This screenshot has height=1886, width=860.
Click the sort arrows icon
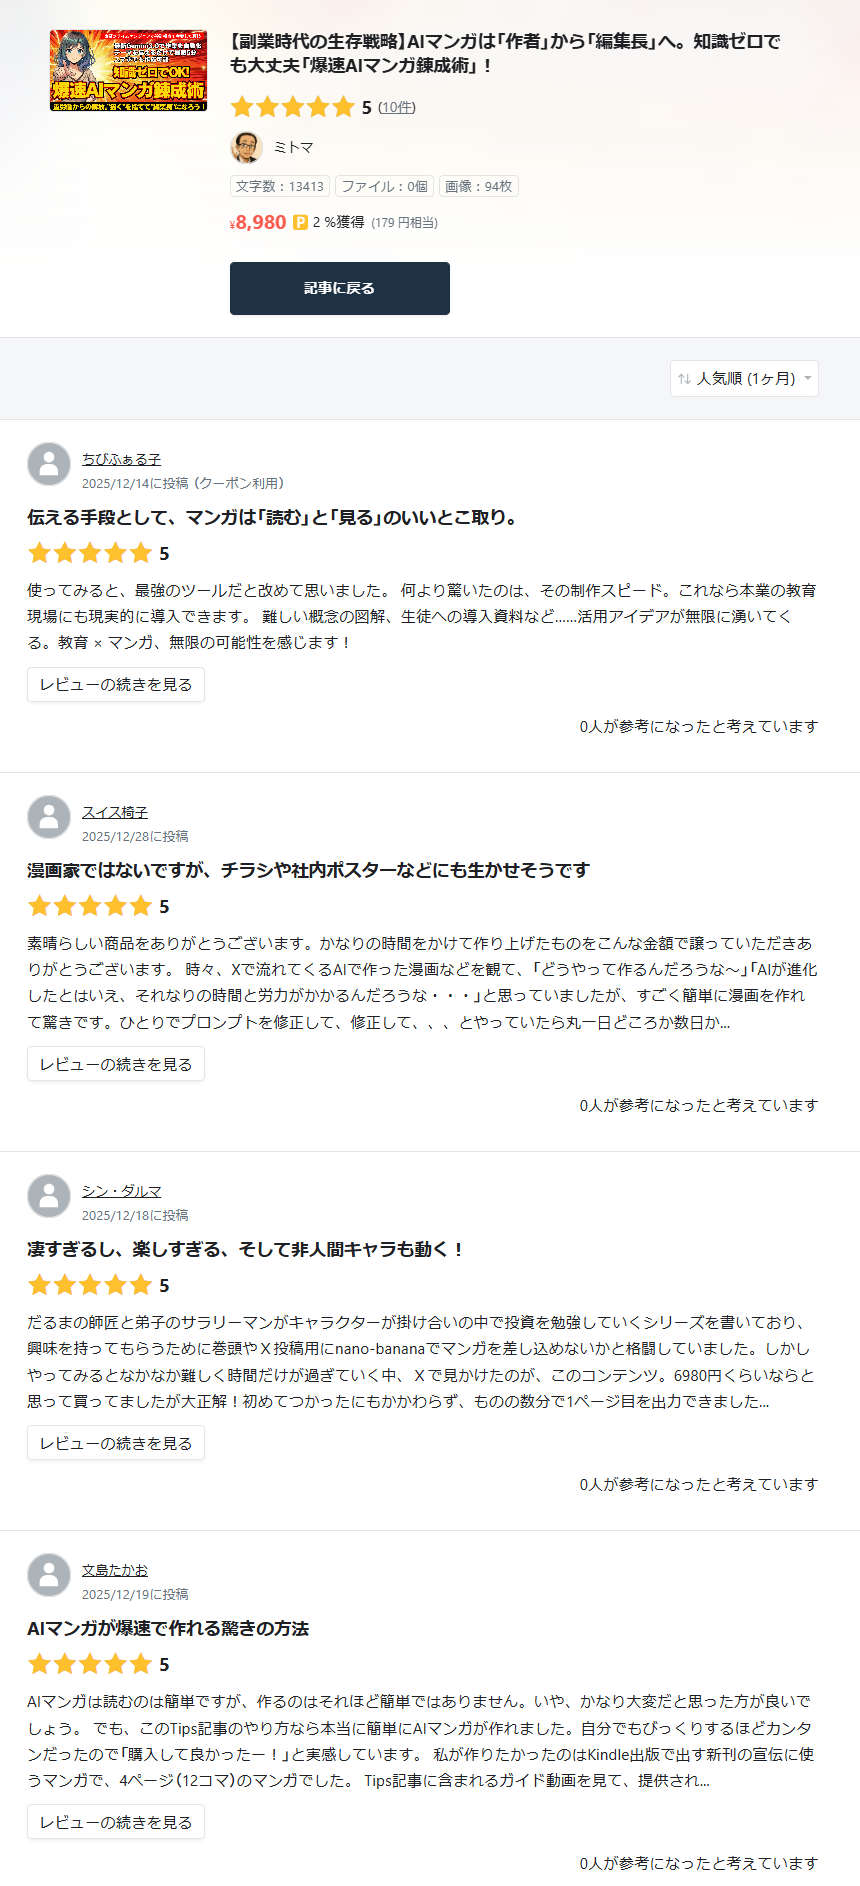click(684, 379)
